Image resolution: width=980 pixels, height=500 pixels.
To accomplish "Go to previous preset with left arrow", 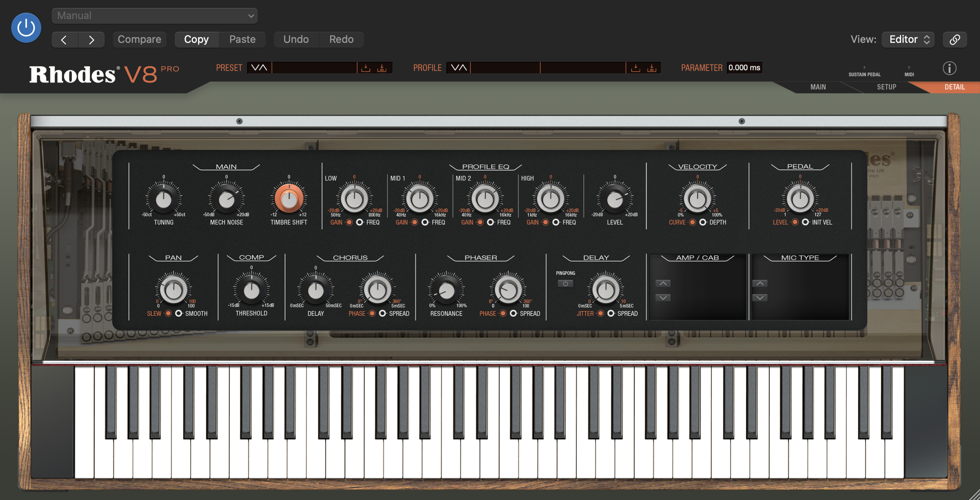I will click(64, 39).
